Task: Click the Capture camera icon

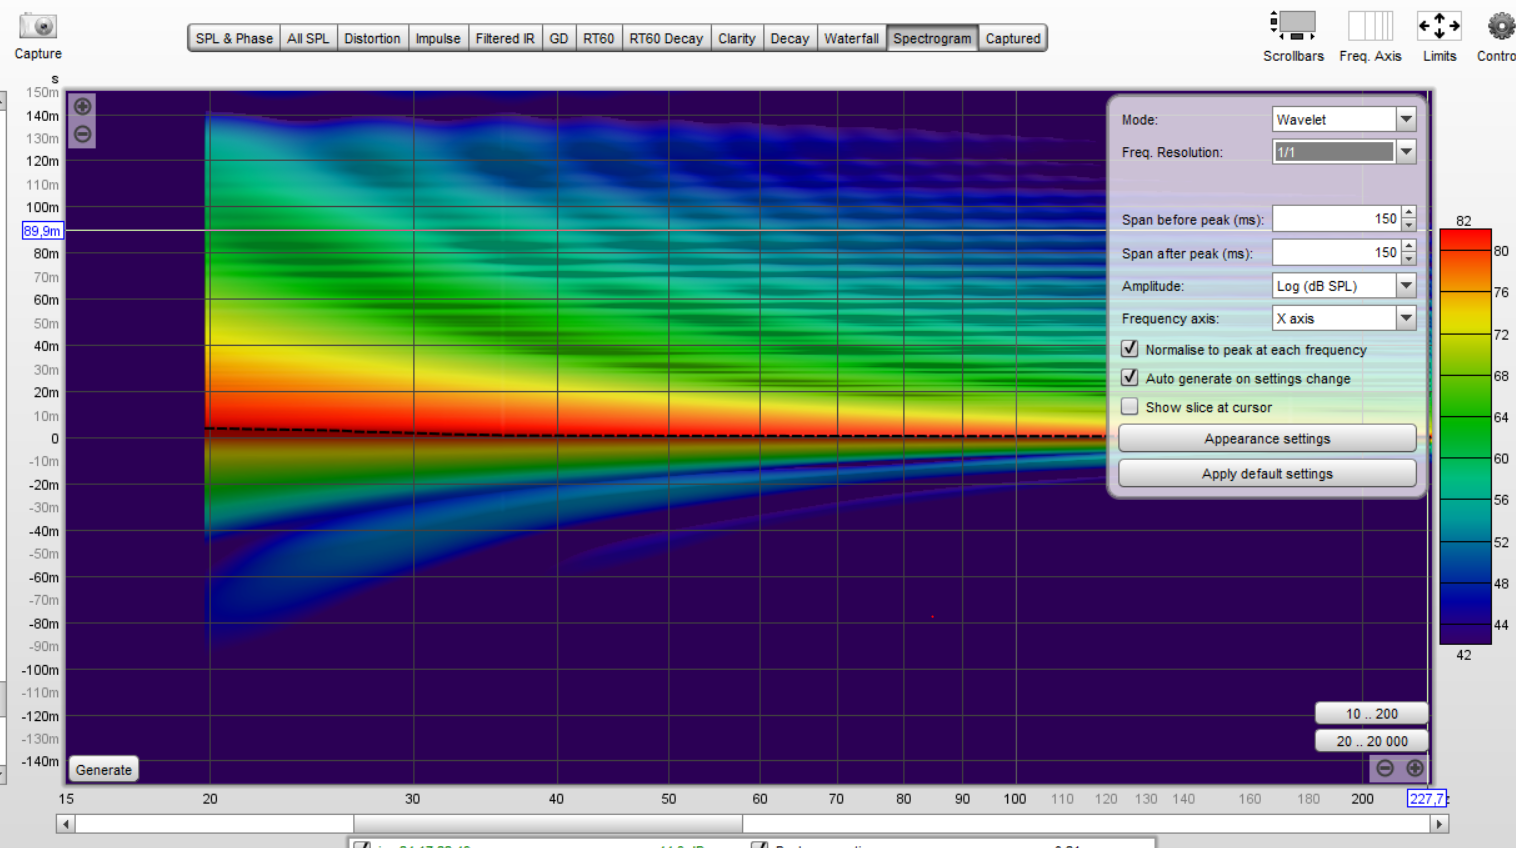Action: [x=38, y=27]
